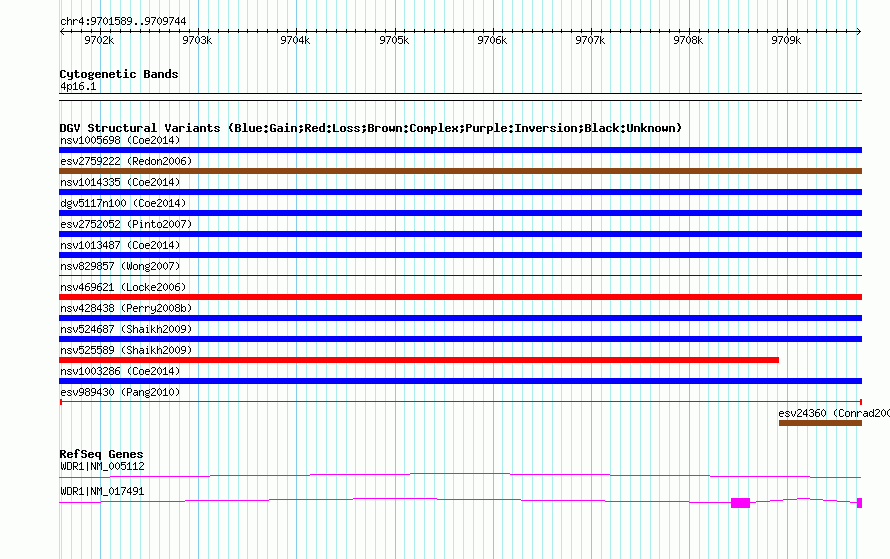Click the 9705k ruler tick label

tap(394, 40)
